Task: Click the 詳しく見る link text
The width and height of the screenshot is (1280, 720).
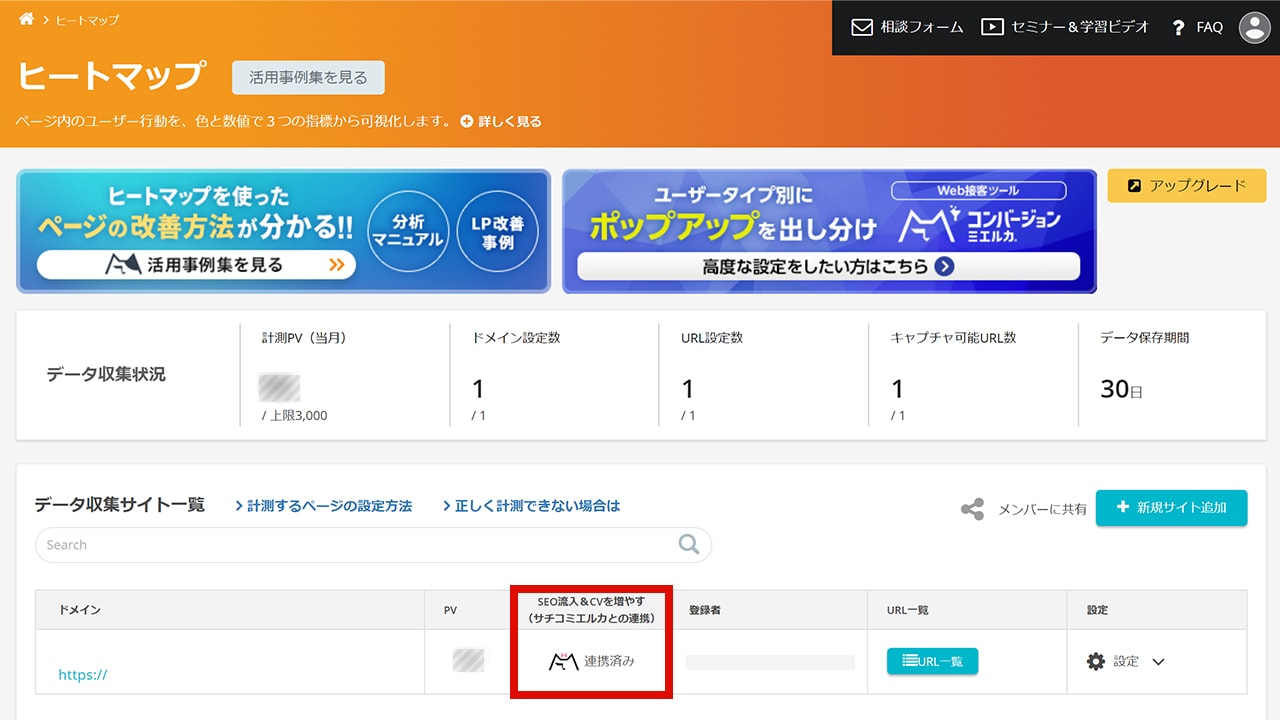Action: pyautogui.click(x=510, y=121)
